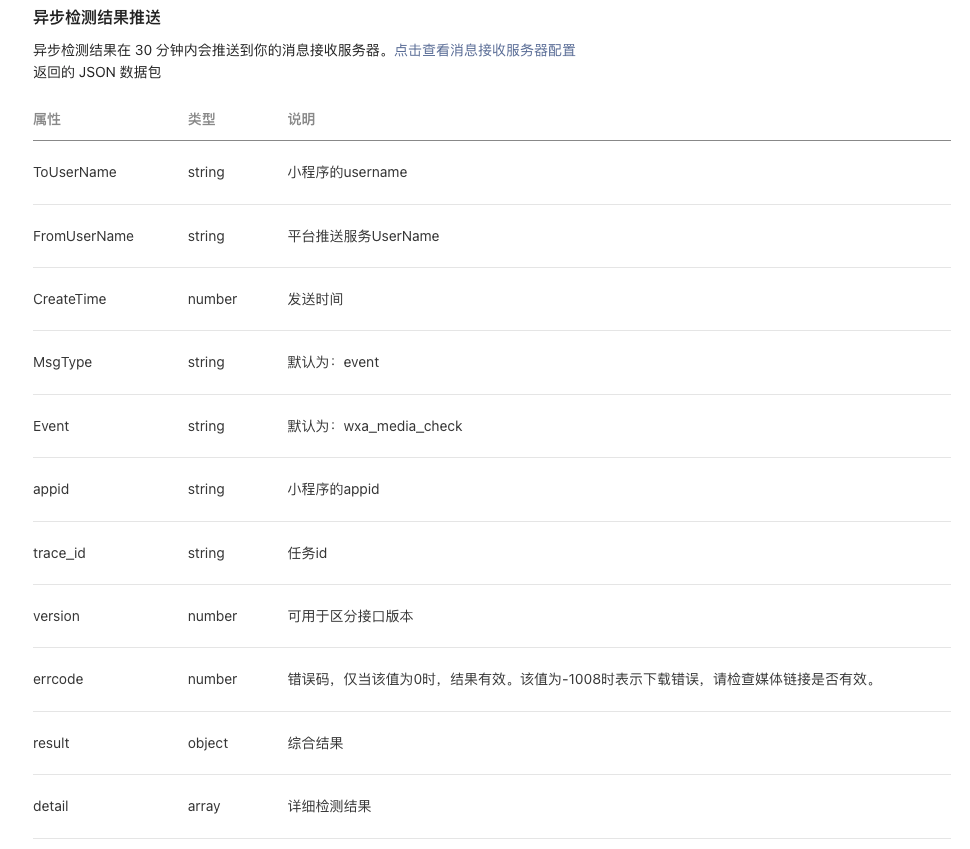Select the Event attribute cell

51,426
